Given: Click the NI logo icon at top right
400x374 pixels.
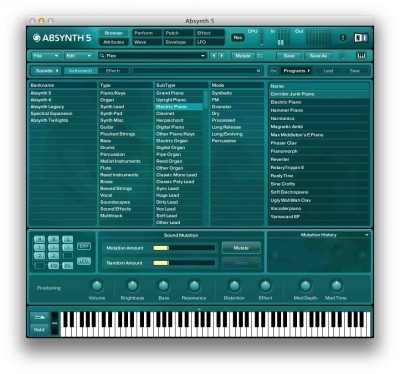Looking at the screenshot, I should [361, 38].
